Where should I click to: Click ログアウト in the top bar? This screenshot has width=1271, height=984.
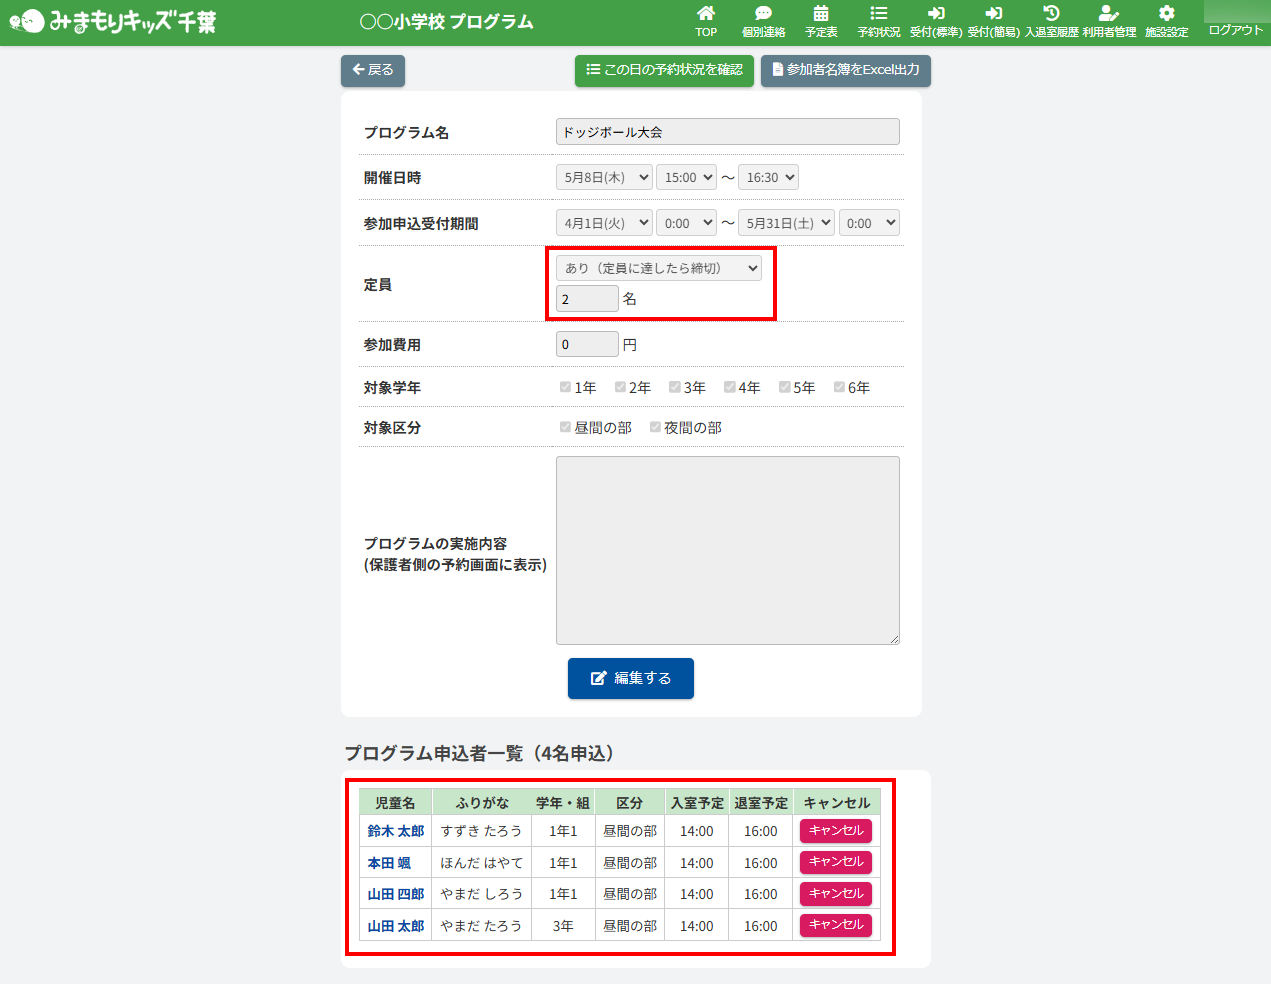click(x=1236, y=30)
